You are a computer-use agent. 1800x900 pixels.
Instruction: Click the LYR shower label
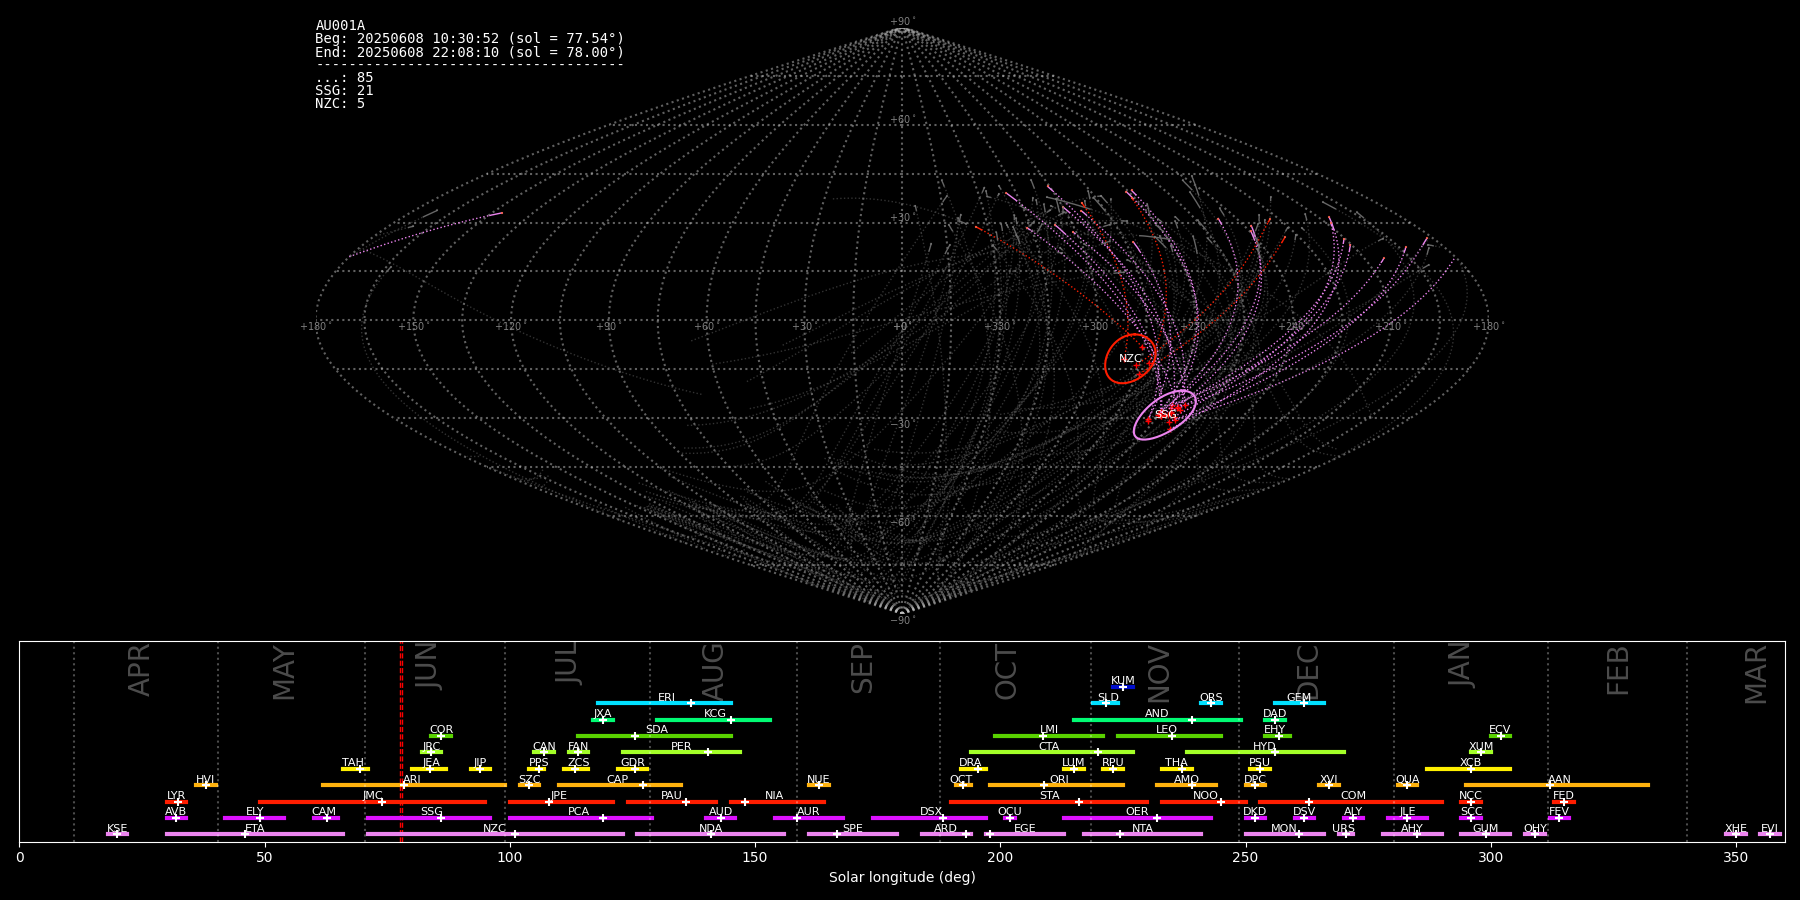click(176, 796)
